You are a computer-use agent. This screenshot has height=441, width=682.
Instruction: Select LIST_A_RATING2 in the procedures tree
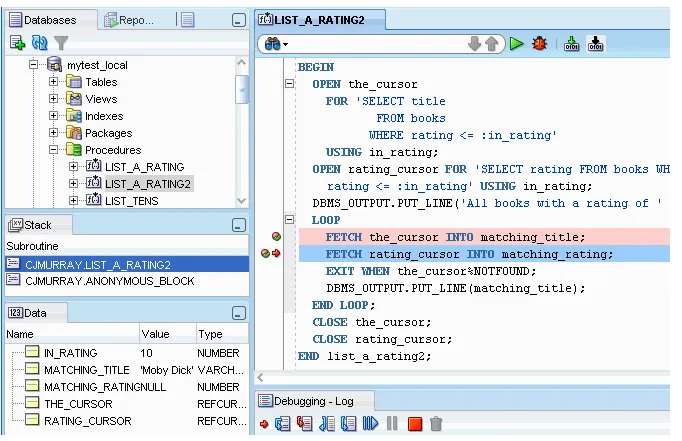tap(148, 184)
